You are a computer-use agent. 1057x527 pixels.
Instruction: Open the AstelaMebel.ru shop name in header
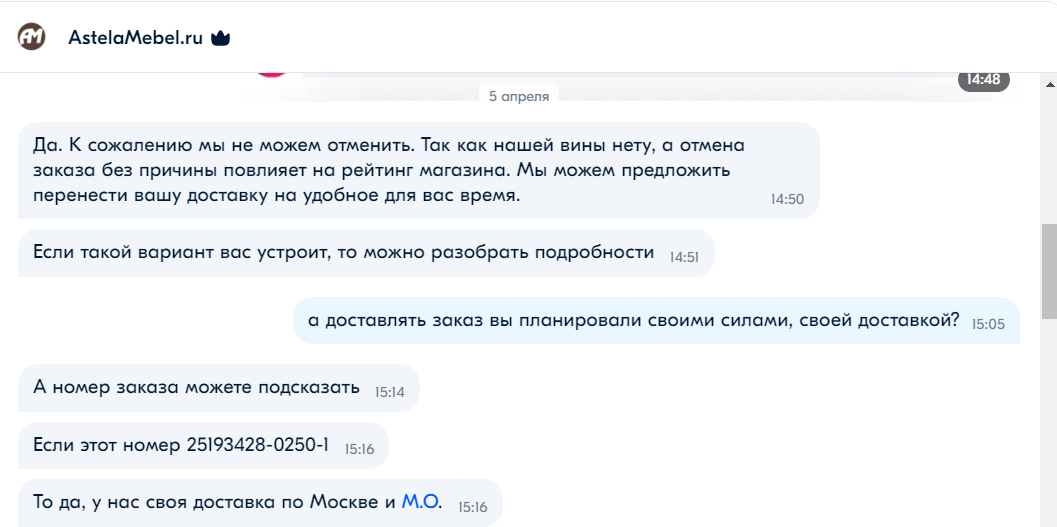[x=135, y=39]
